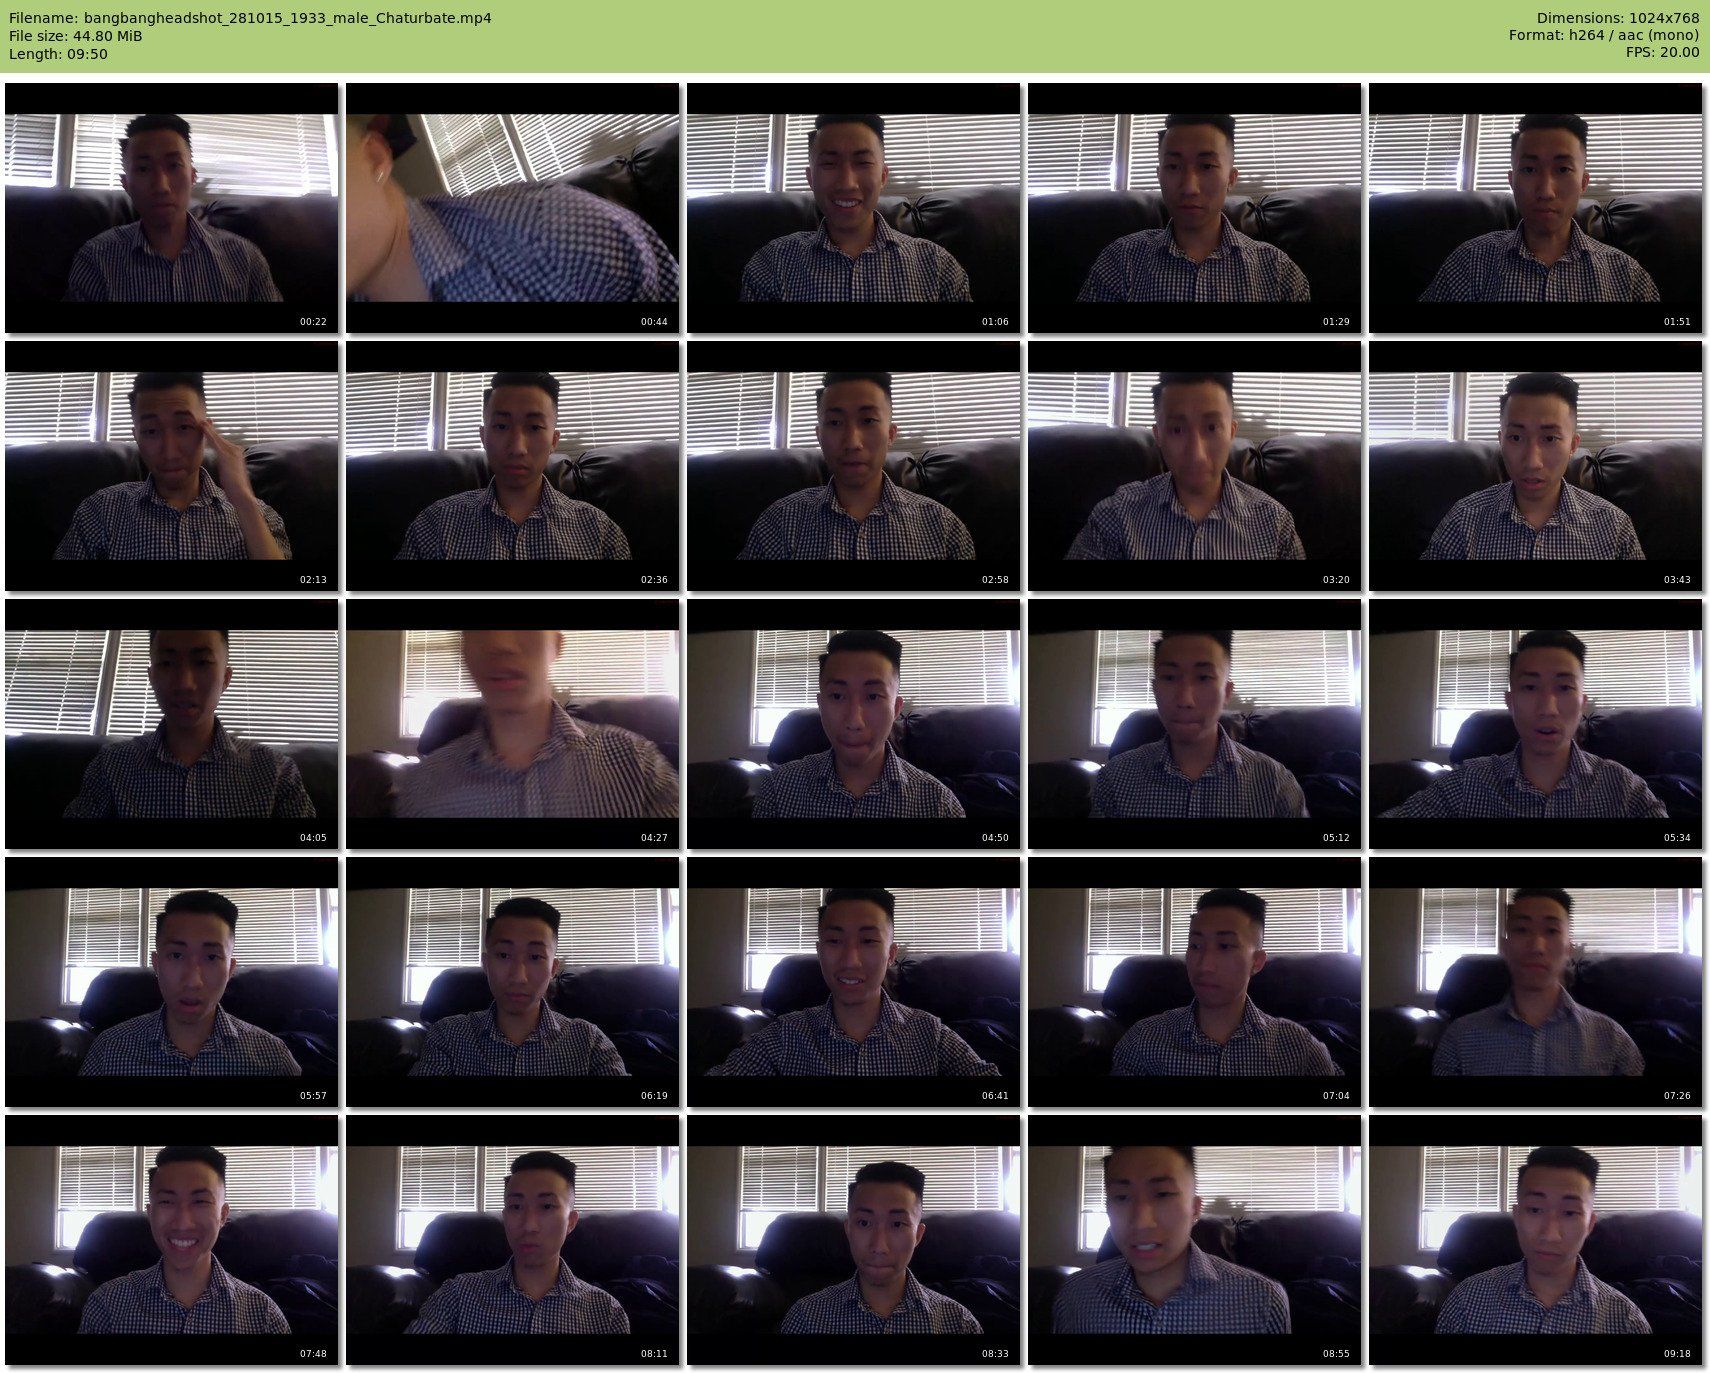Select the thumbnail stamped 07:48
1710x1373 pixels.
(172, 1240)
